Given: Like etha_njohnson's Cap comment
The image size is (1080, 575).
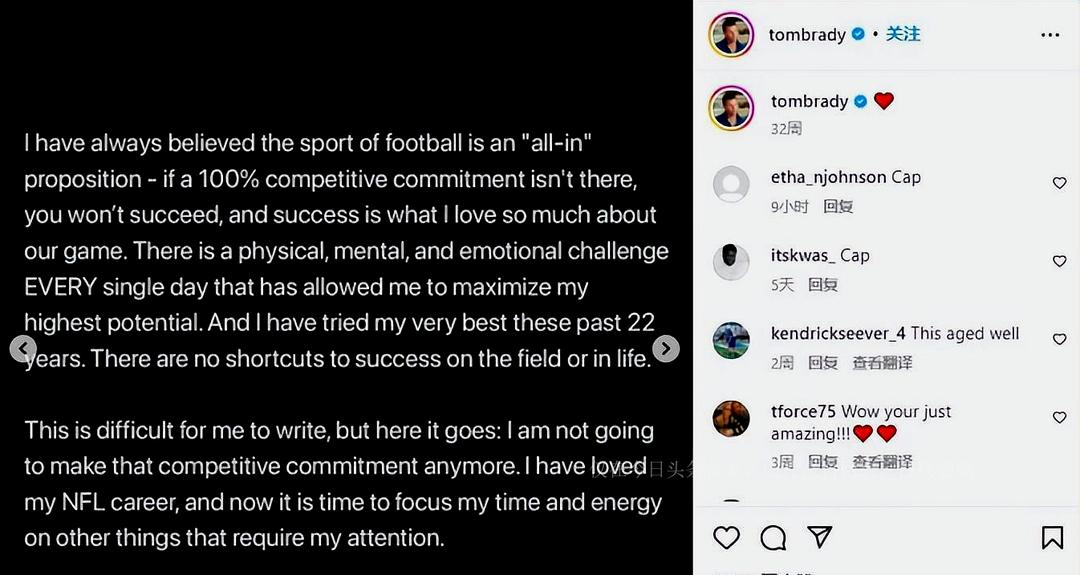Looking at the screenshot, I should click(x=1059, y=183).
